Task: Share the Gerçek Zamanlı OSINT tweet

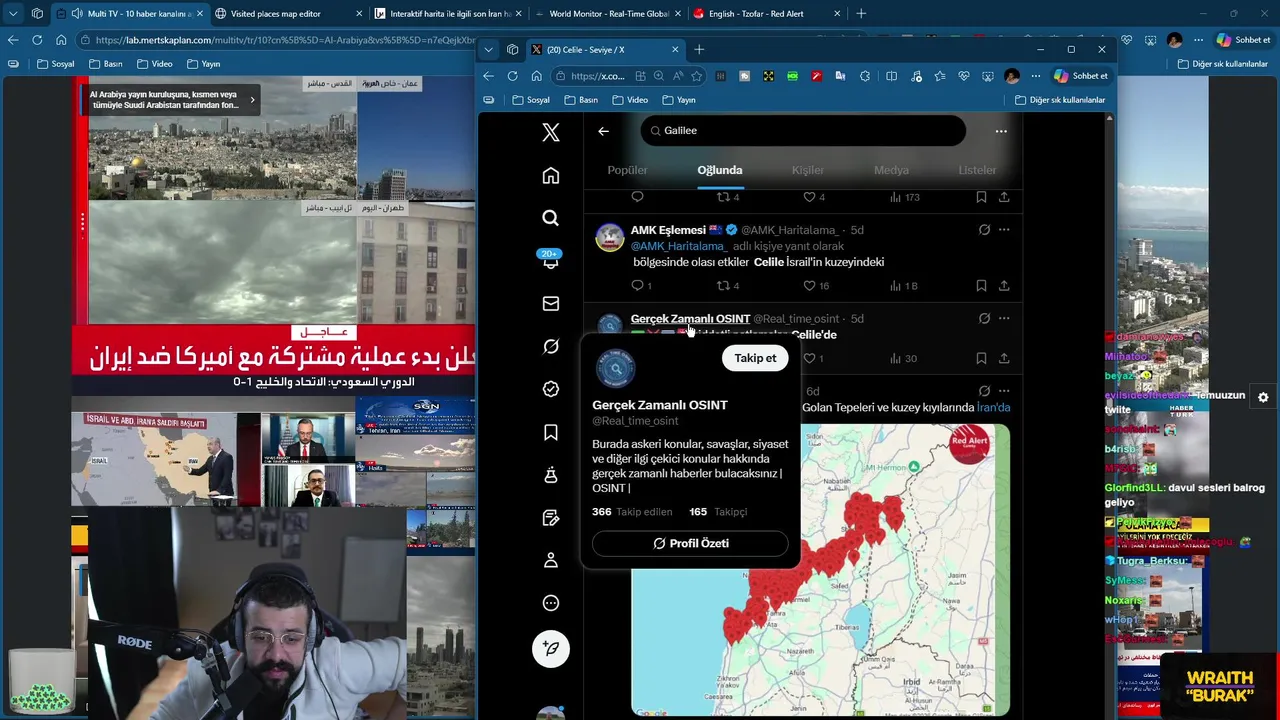Action: click(x=1004, y=358)
